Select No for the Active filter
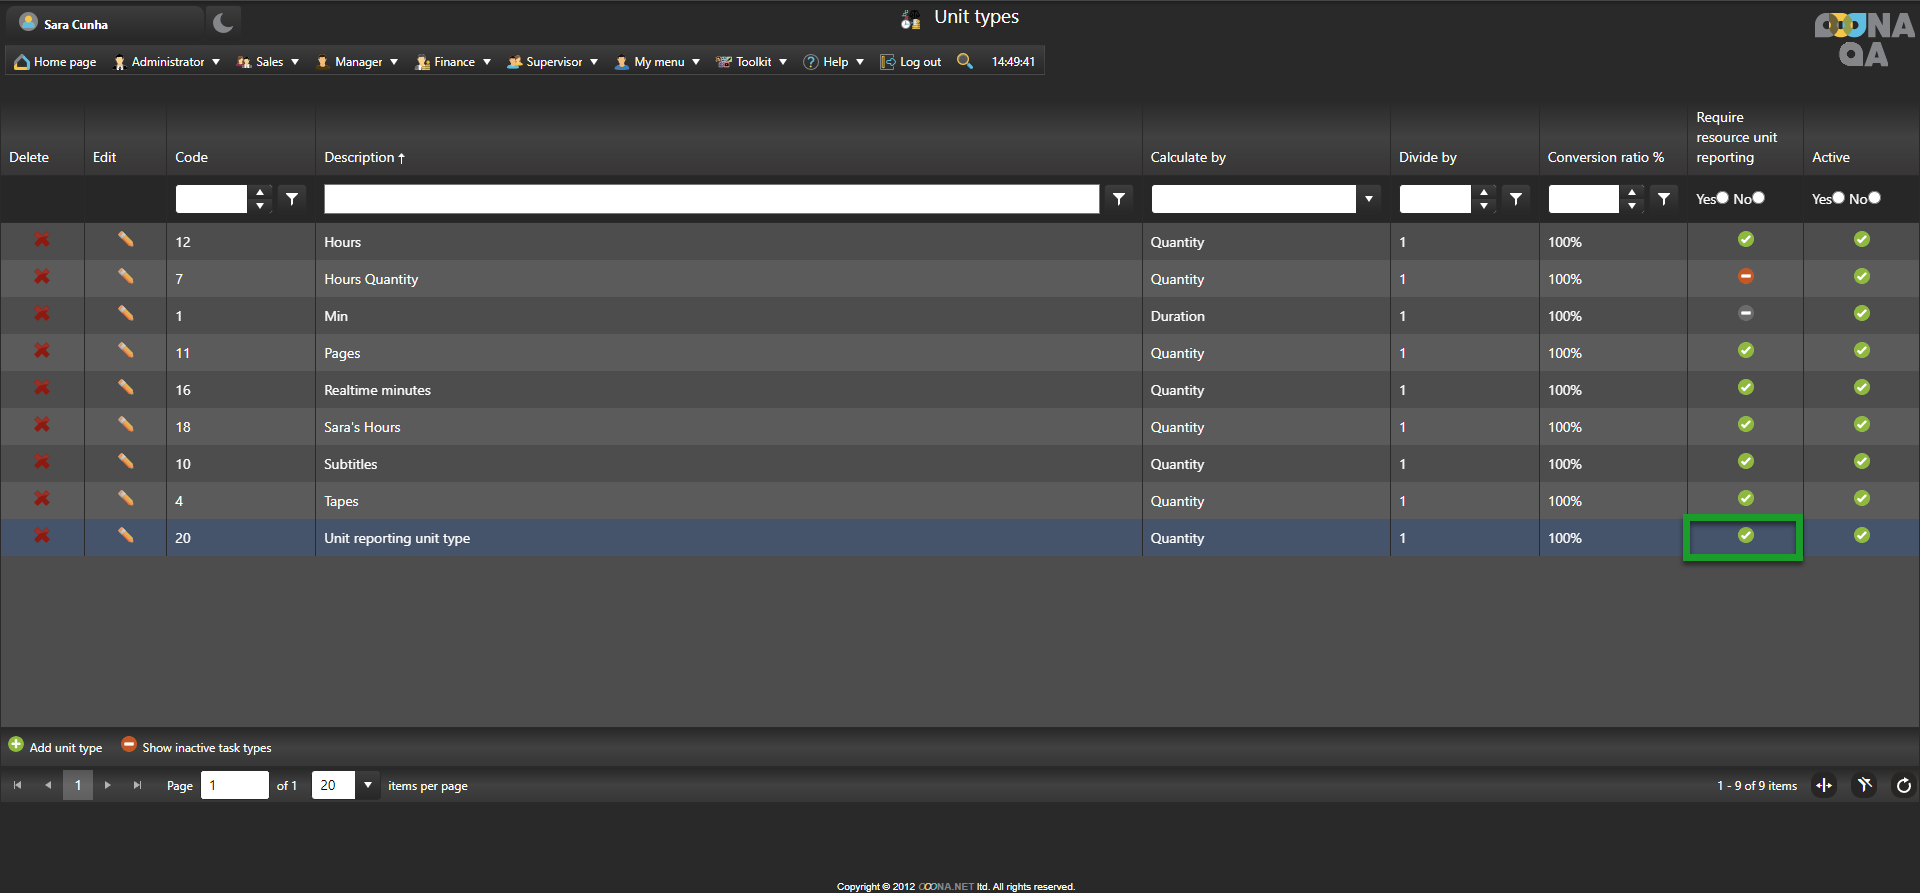 [x=1874, y=198]
